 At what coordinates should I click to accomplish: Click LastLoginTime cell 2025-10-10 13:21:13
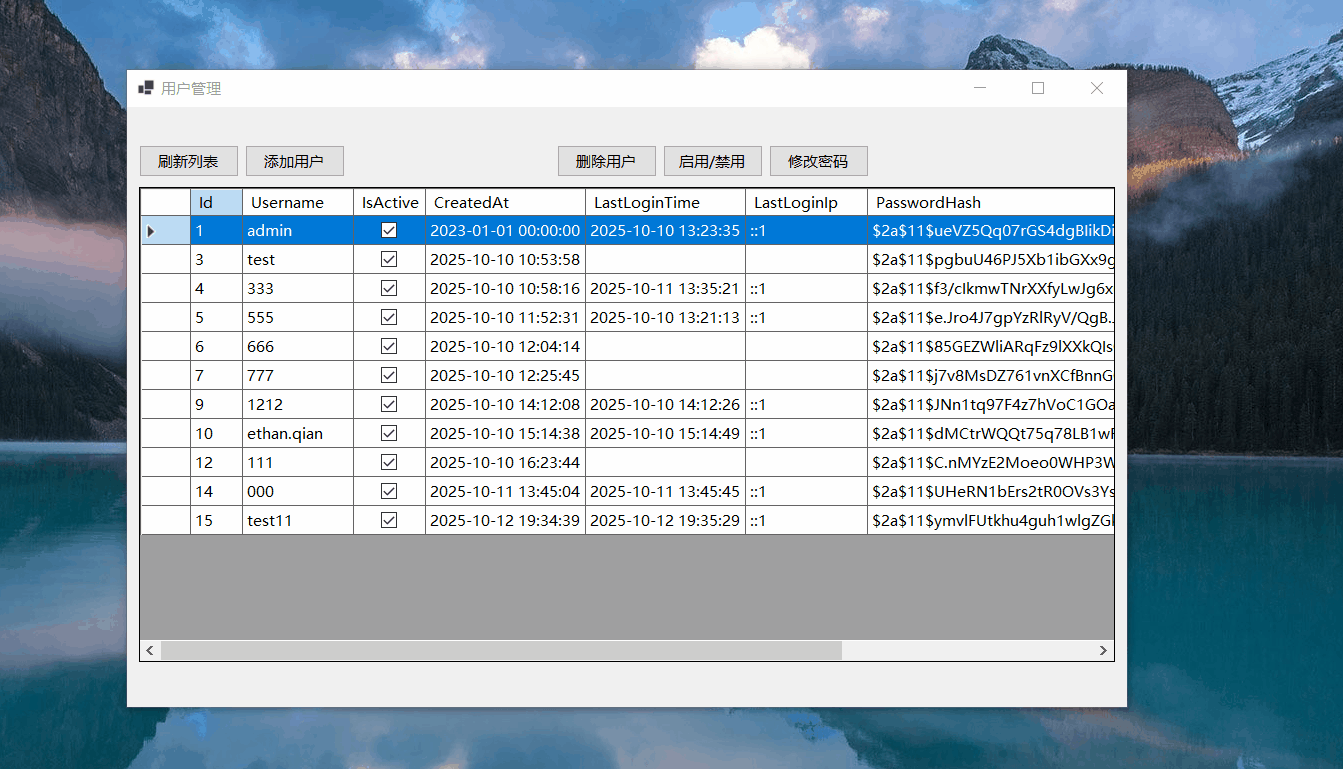coord(665,317)
